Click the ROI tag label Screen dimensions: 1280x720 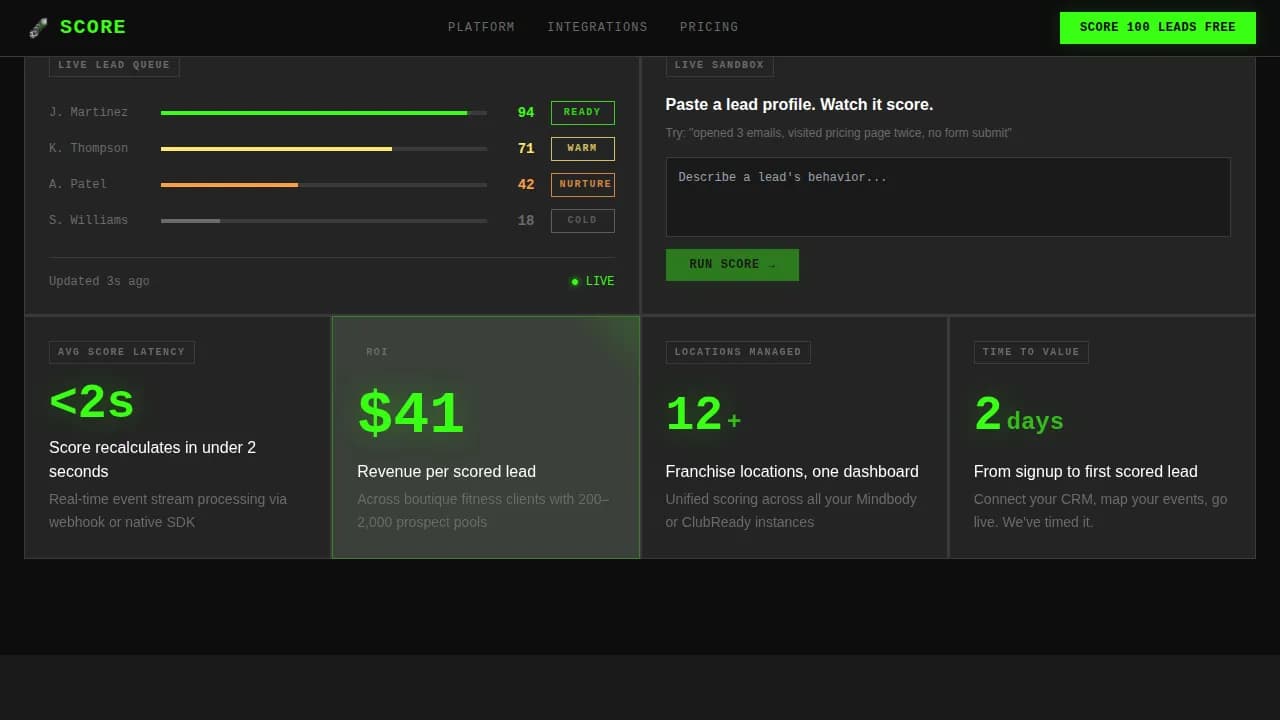pyautogui.click(x=377, y=352)
